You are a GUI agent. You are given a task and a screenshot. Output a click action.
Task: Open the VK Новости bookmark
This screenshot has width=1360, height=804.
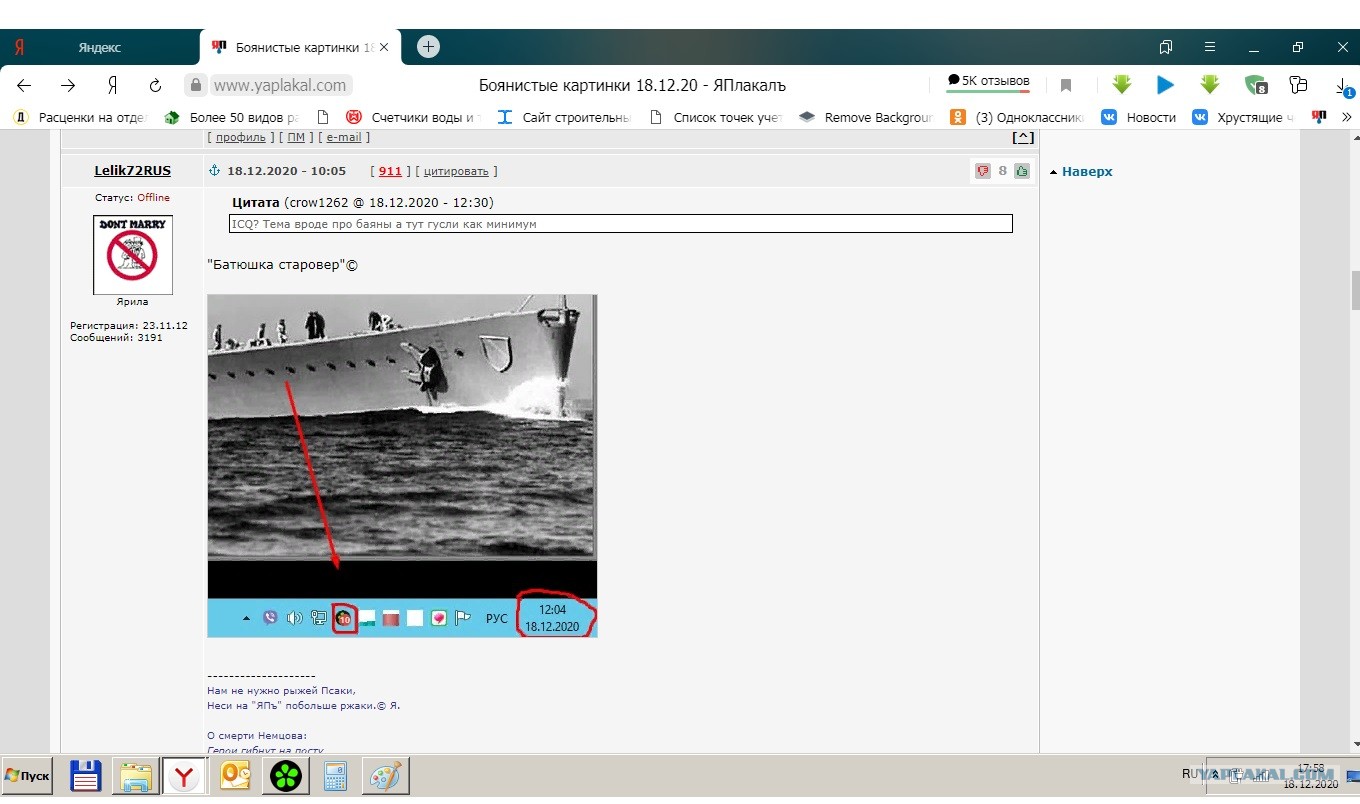tap(1139, 117)
